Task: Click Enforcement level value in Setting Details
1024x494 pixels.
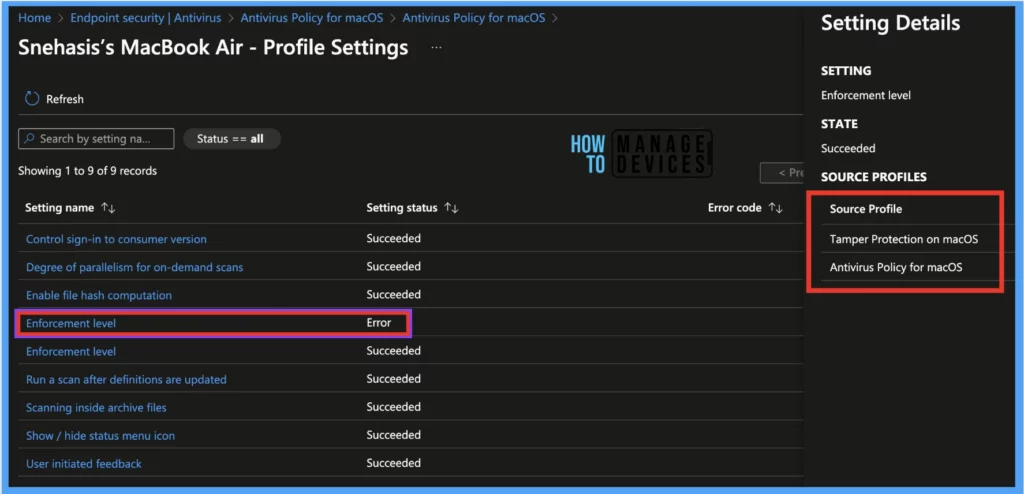Action: (866, 95)
